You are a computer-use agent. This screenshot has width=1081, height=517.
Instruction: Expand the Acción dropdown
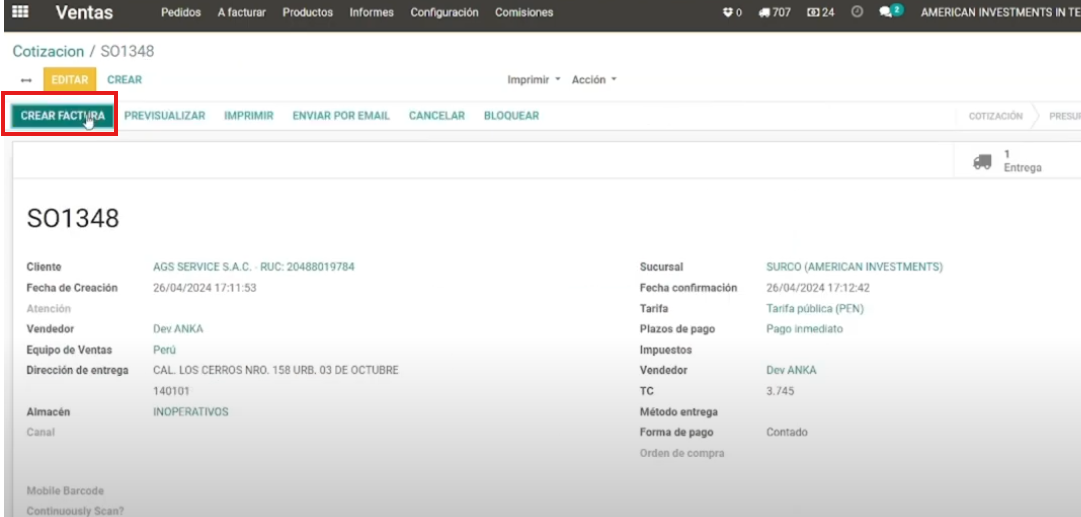tap(594, 80)
